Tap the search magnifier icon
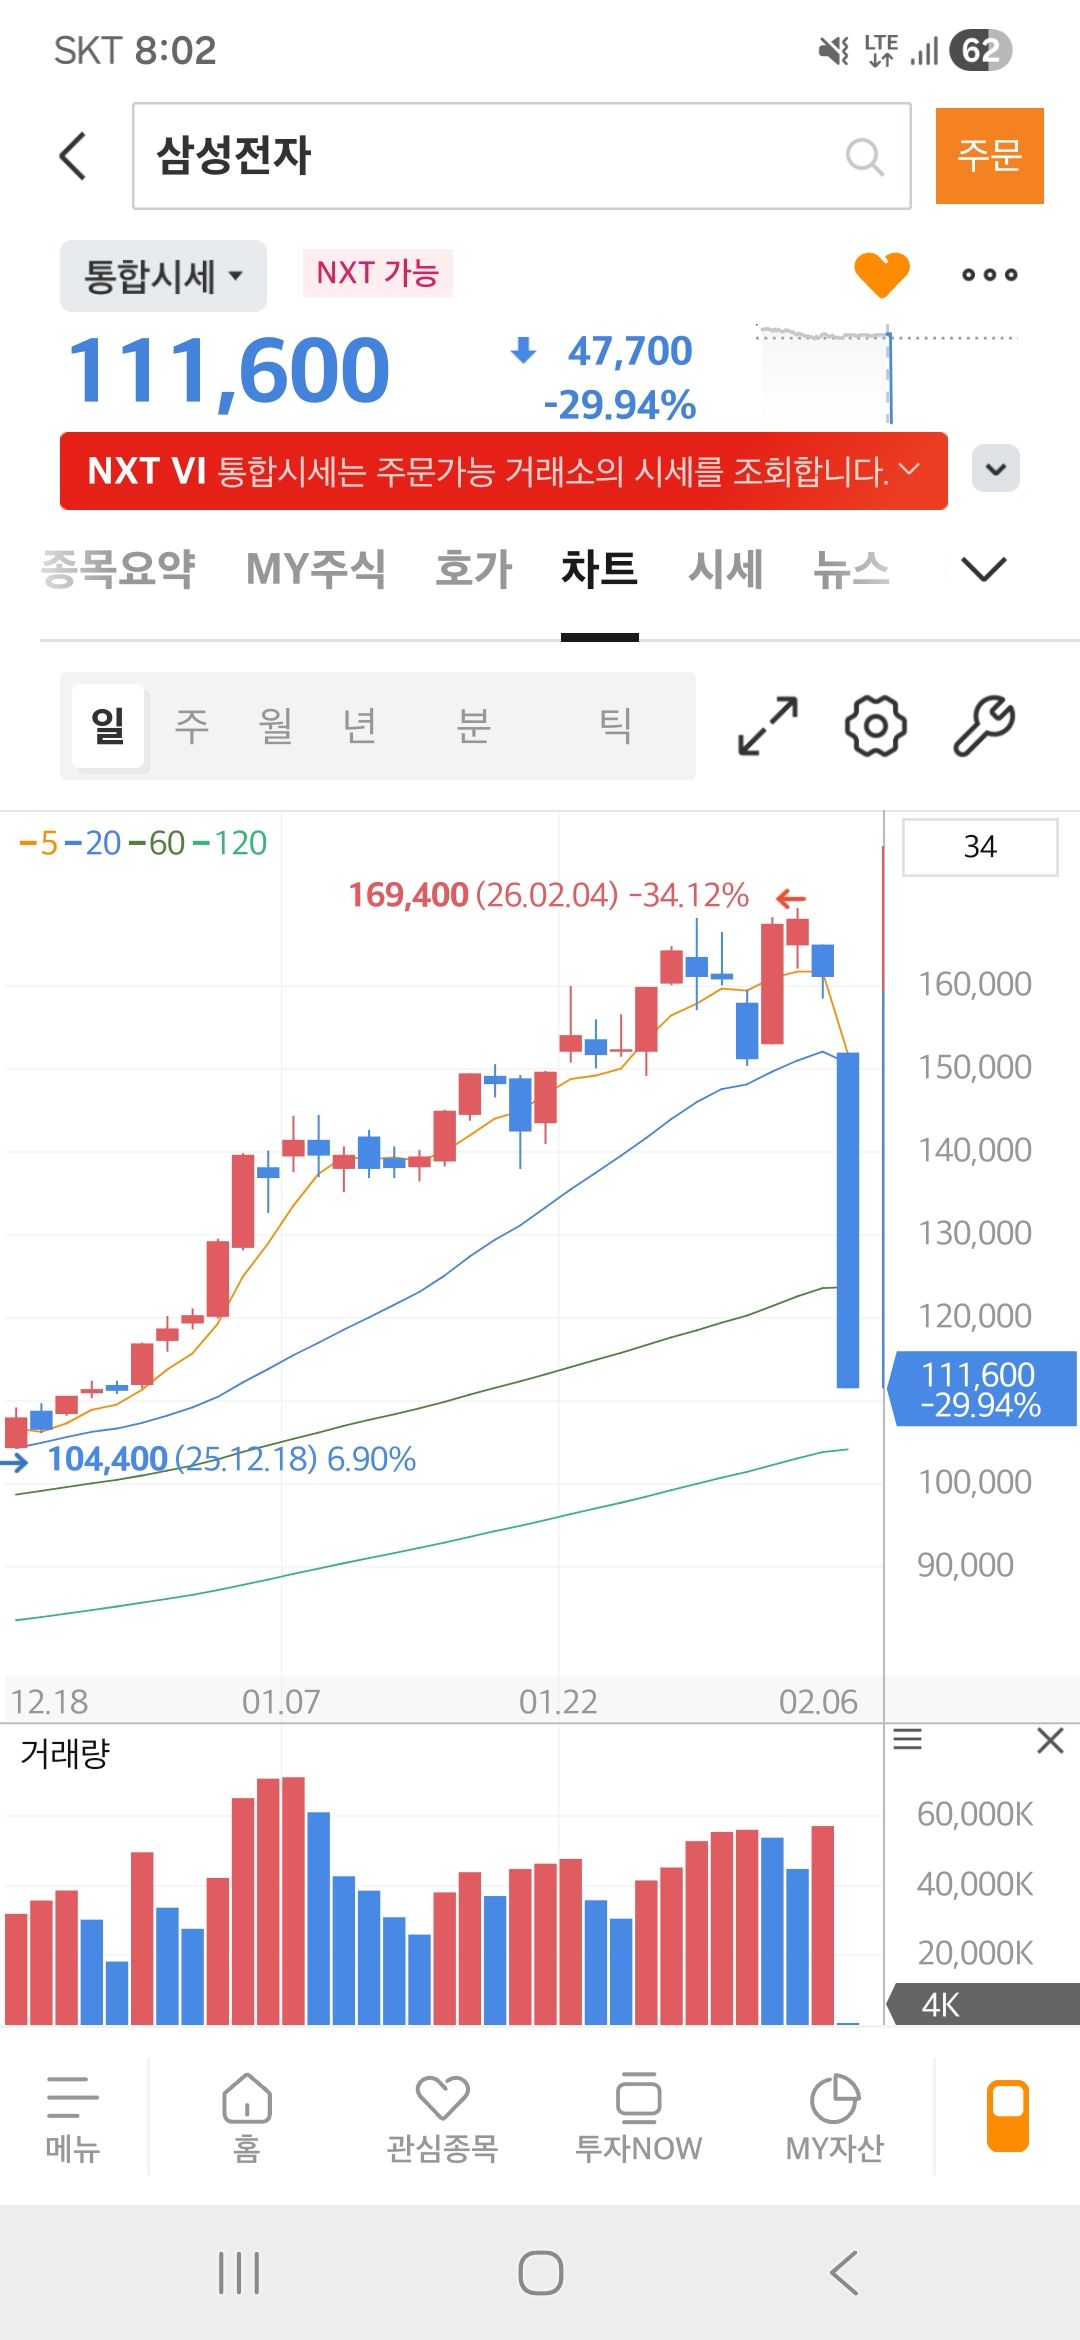The image size is (1080, 2340). click(864, 156)
